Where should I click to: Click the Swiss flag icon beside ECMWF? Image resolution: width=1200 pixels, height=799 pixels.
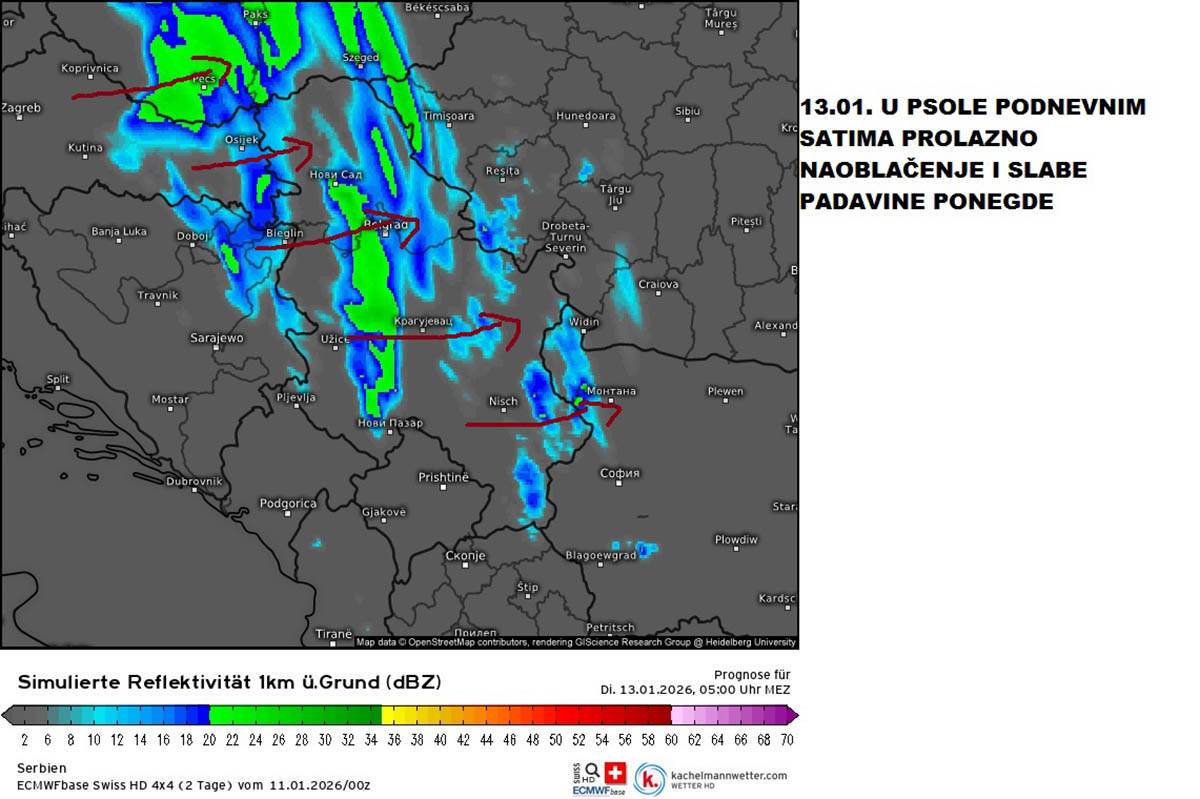coord(614,775)
